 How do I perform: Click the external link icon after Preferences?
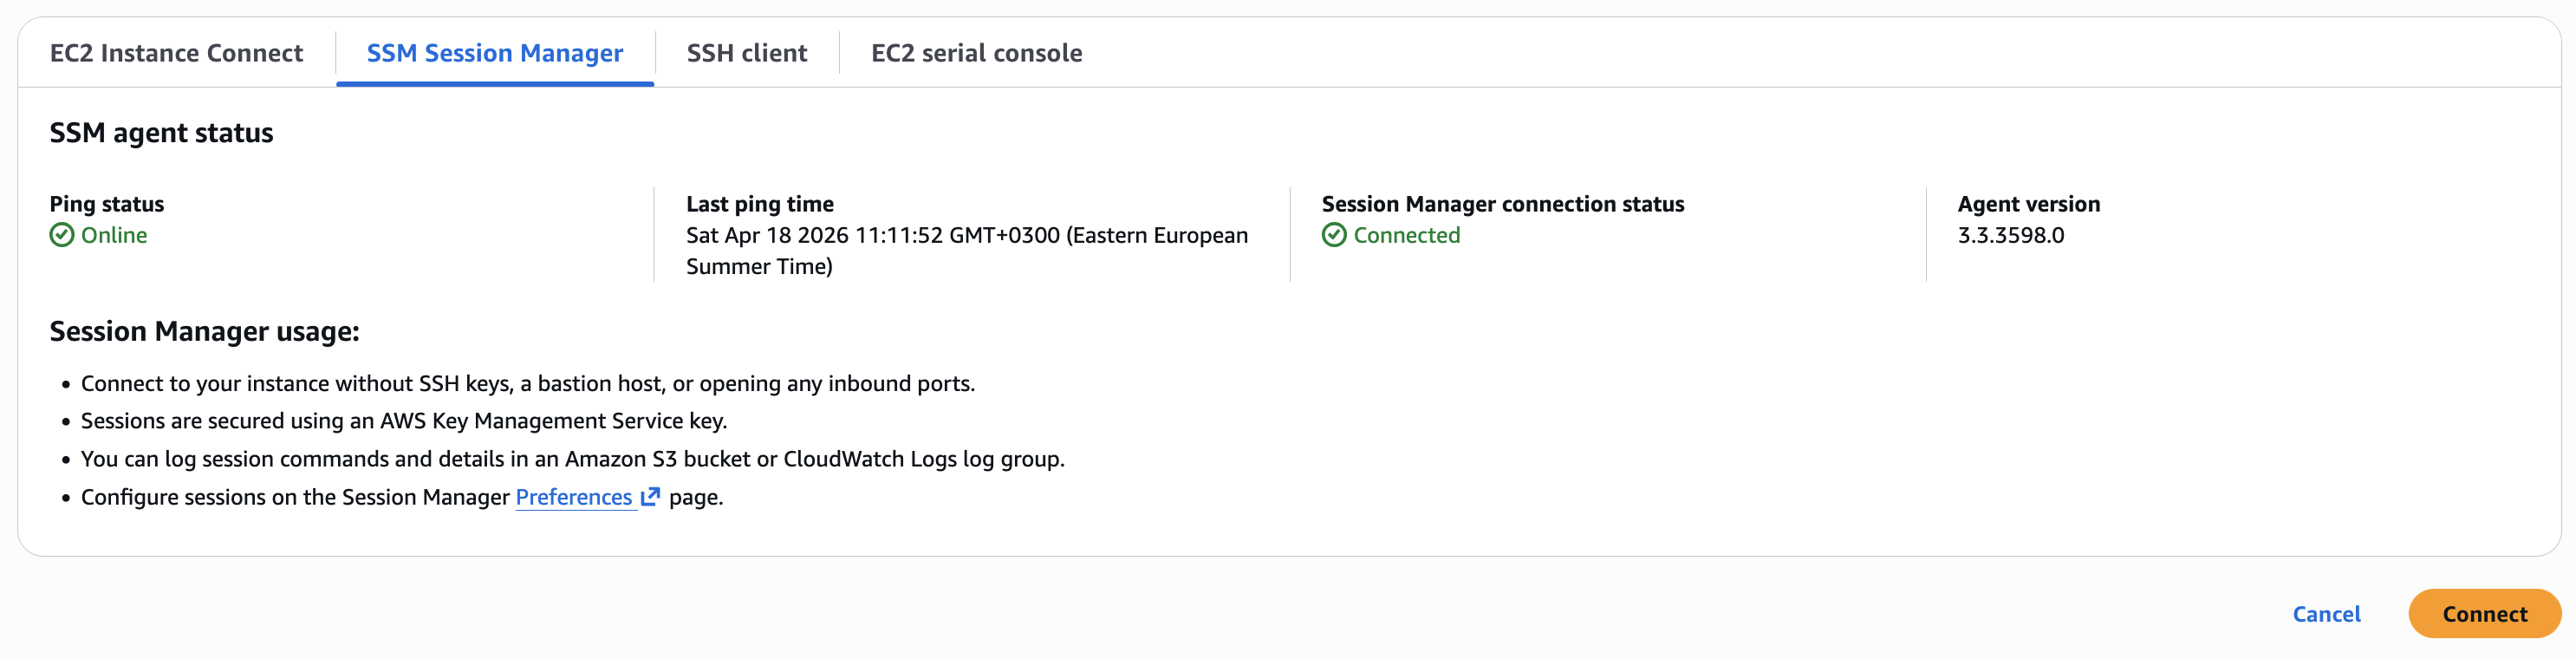[x=650, y=497]
